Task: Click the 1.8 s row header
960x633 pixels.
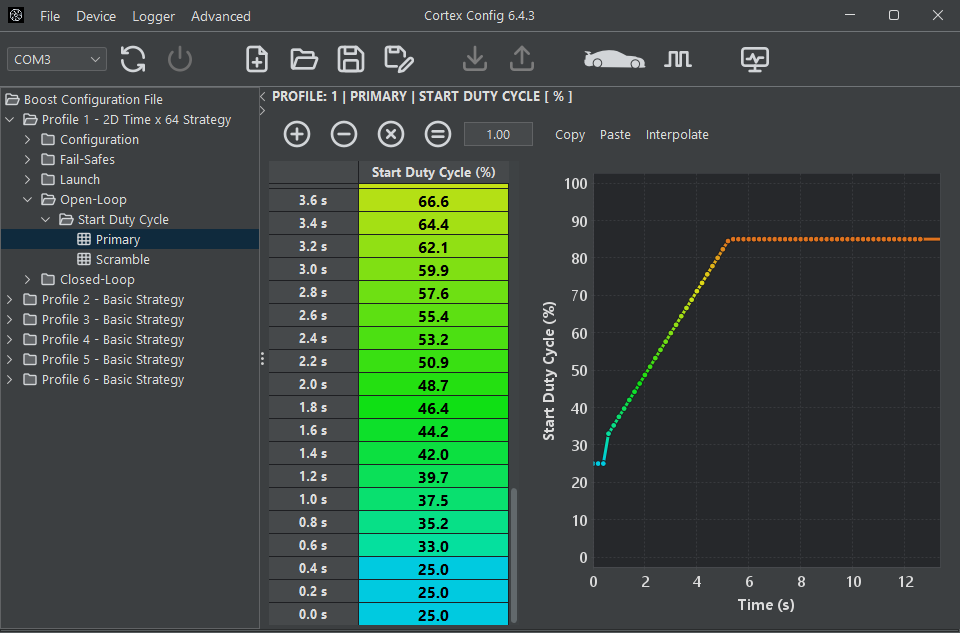Action: click(313, 408)
